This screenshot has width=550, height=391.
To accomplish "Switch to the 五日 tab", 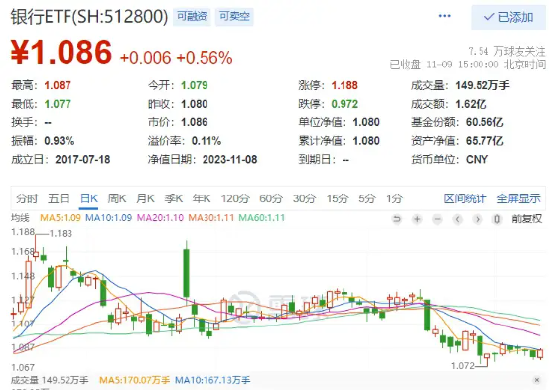I will point(59,198).
